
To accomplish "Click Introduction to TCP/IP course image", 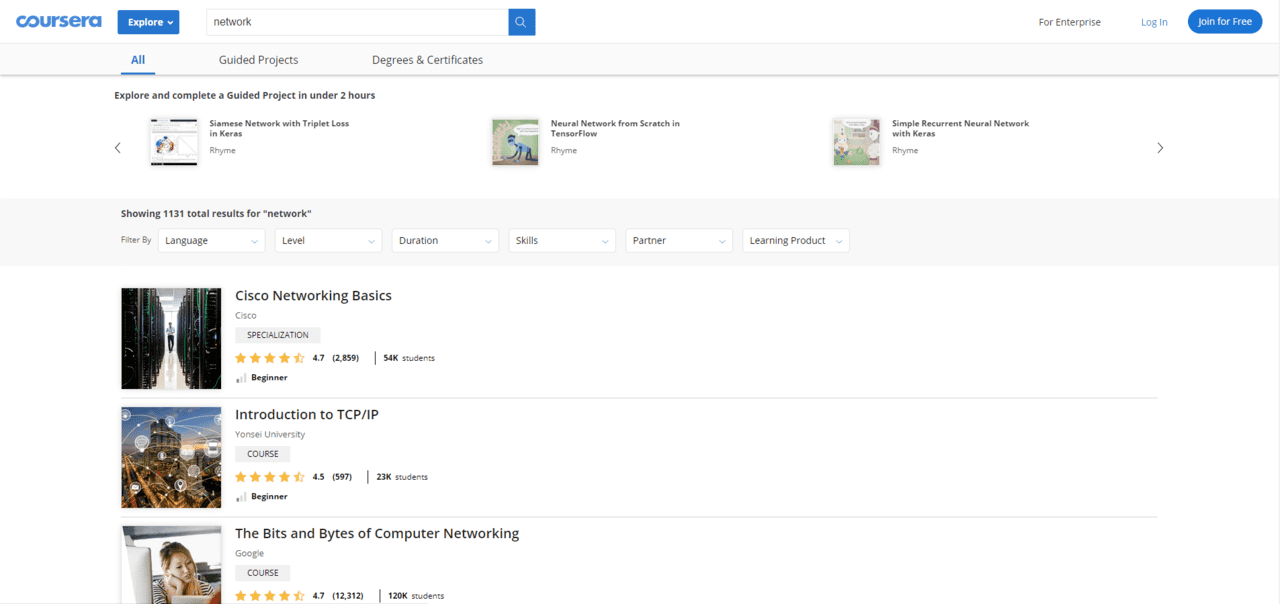I will point(171,457).
